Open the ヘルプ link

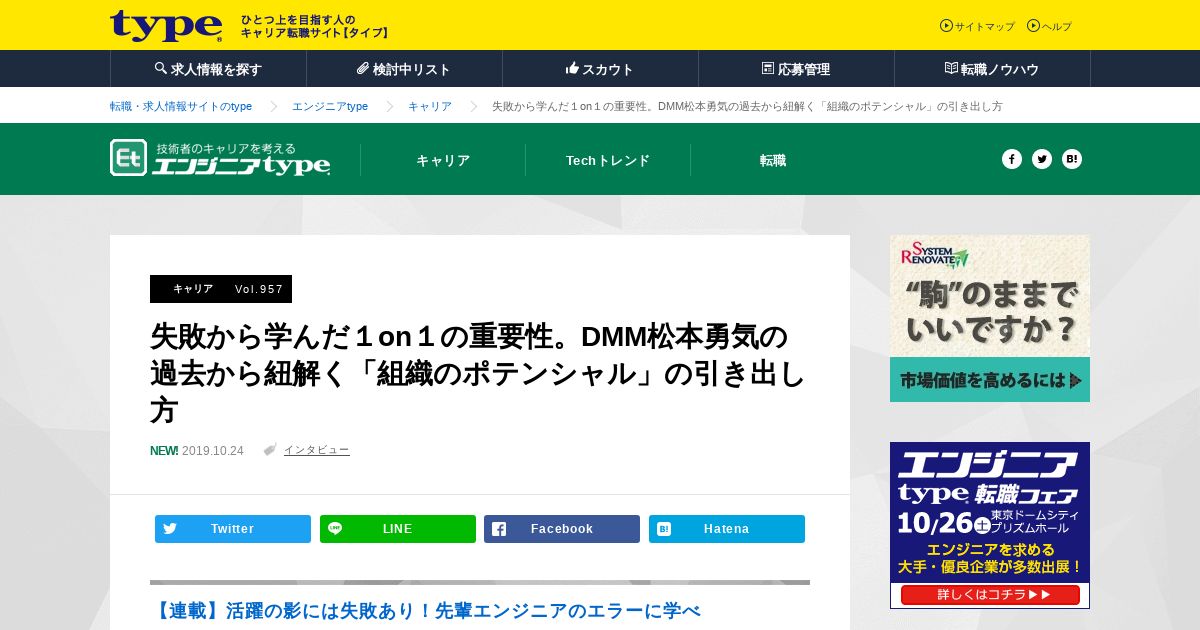[x=1049, y=26]
